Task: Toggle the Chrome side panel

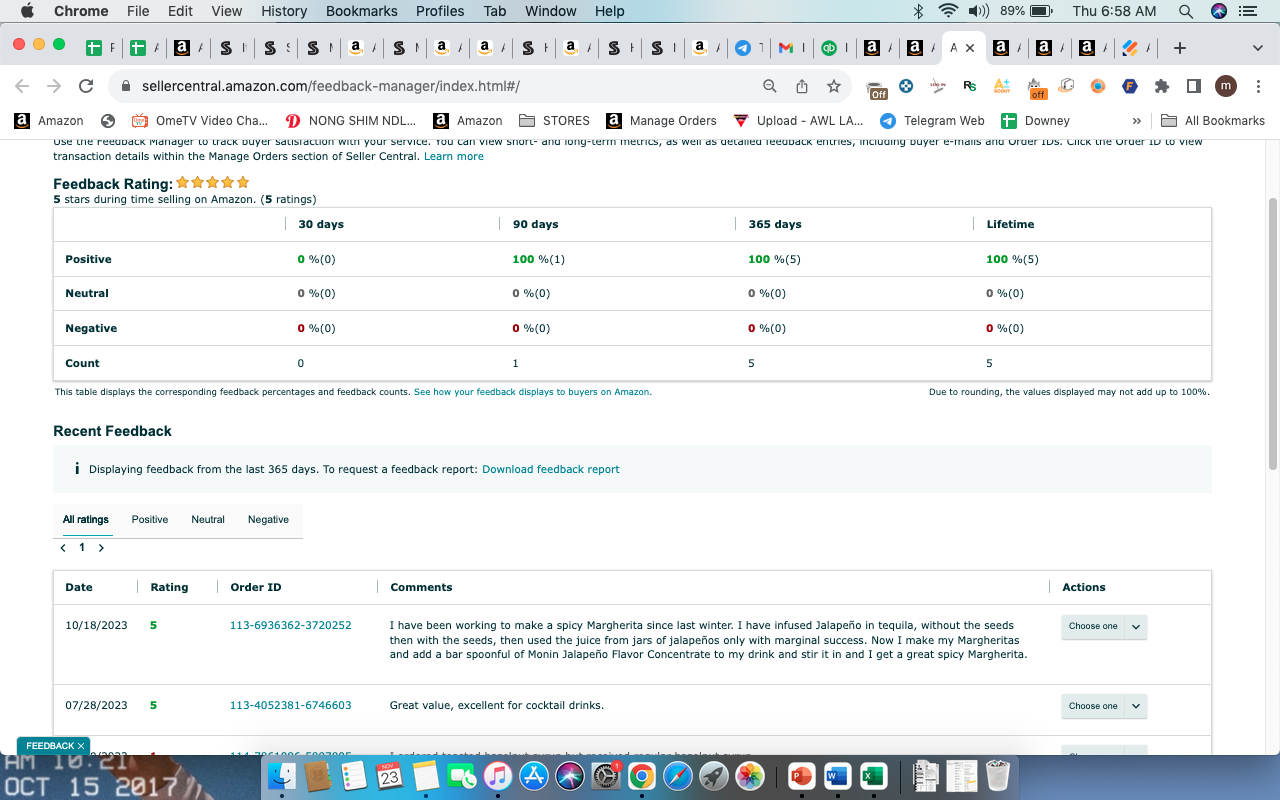Action: pos(1193,86)
